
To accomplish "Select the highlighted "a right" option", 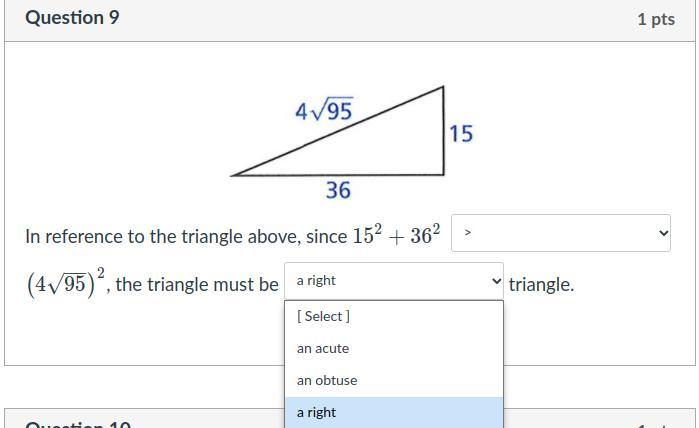I will 317,412.
